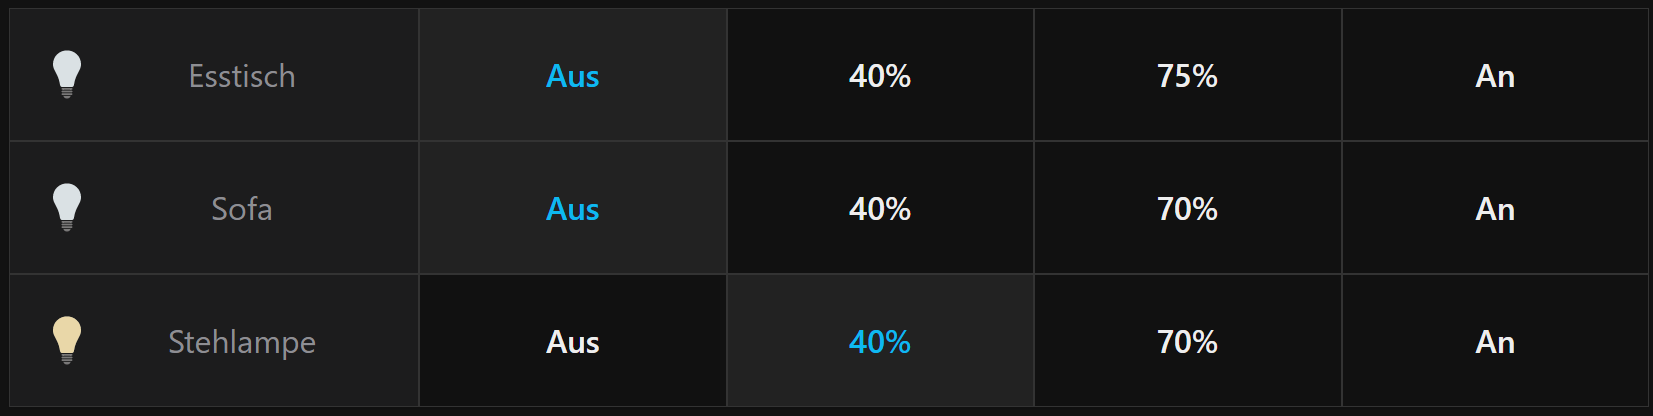Image resolution: width=1653 pixels, height=416 pixels.
Task: Open the Esstisch light label
Action: (x=242, y=76)
